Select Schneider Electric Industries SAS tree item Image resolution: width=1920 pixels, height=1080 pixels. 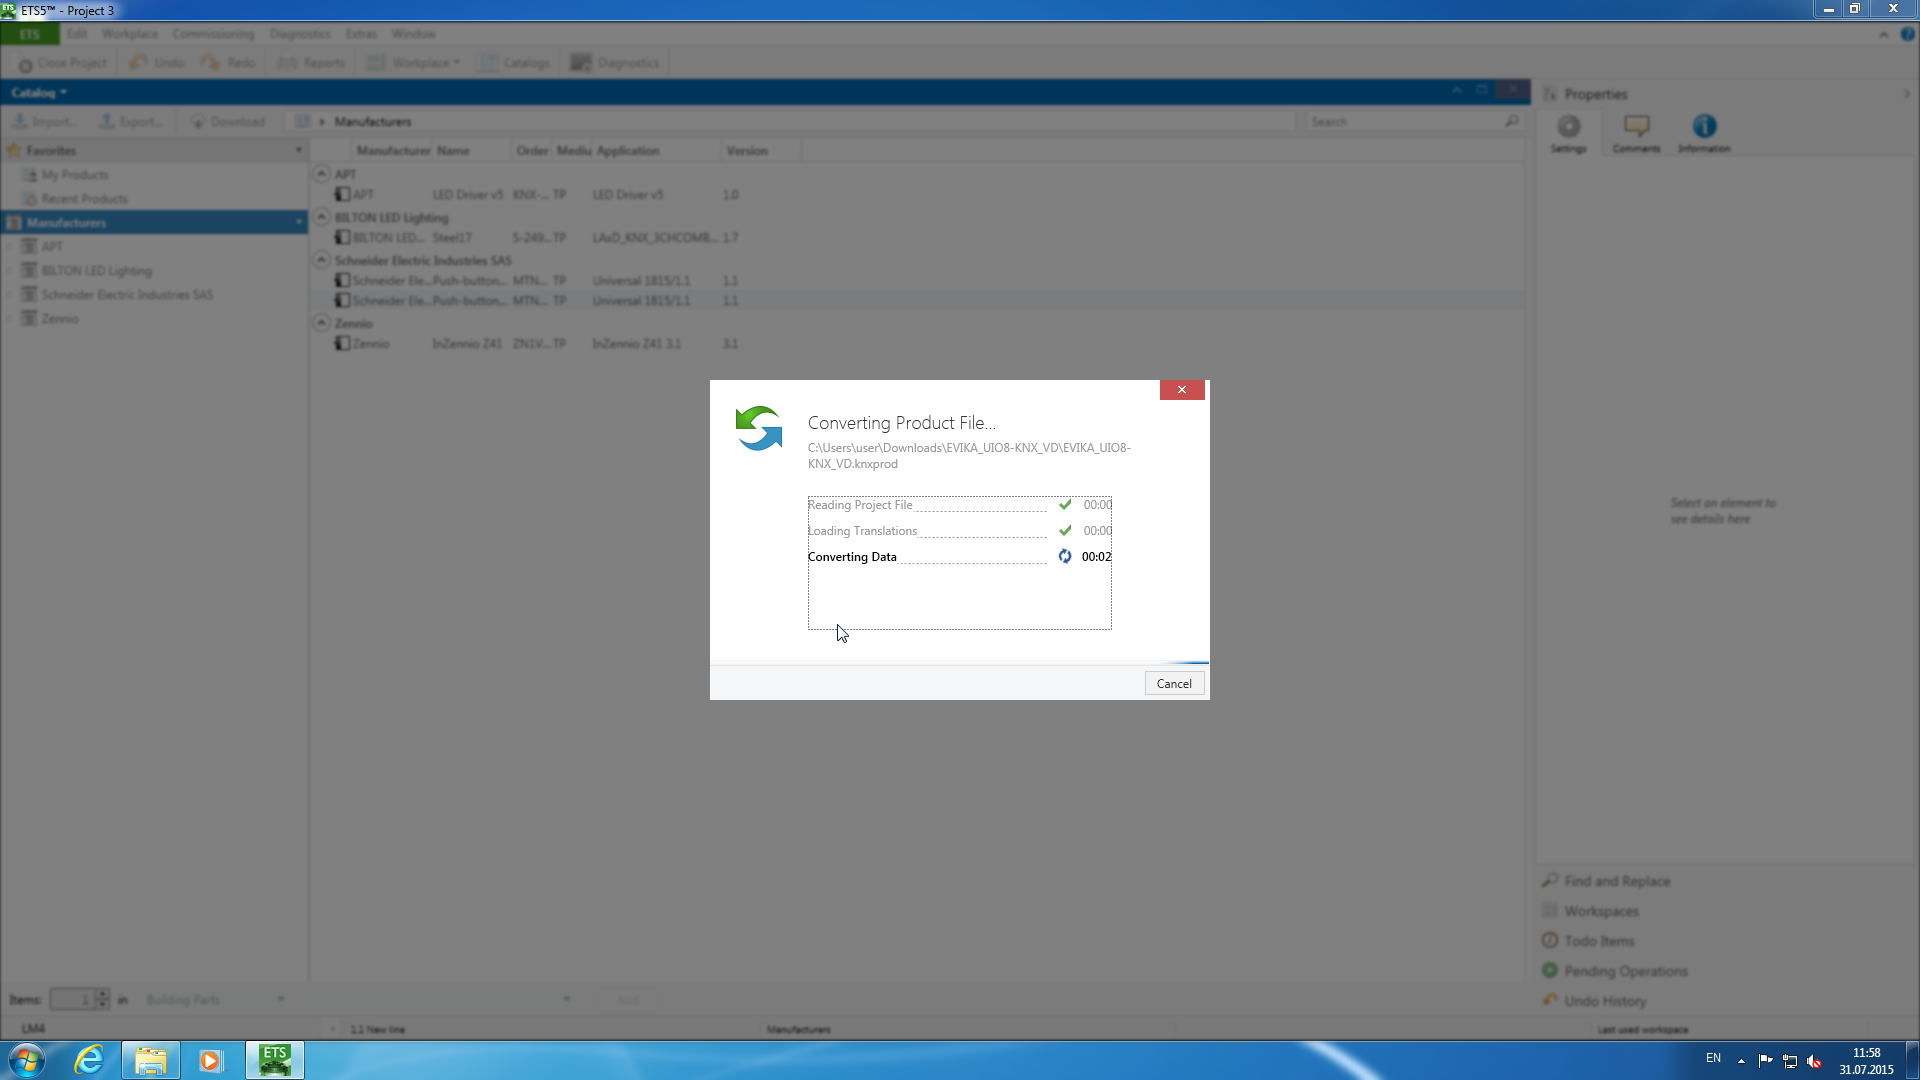(127, 295)
